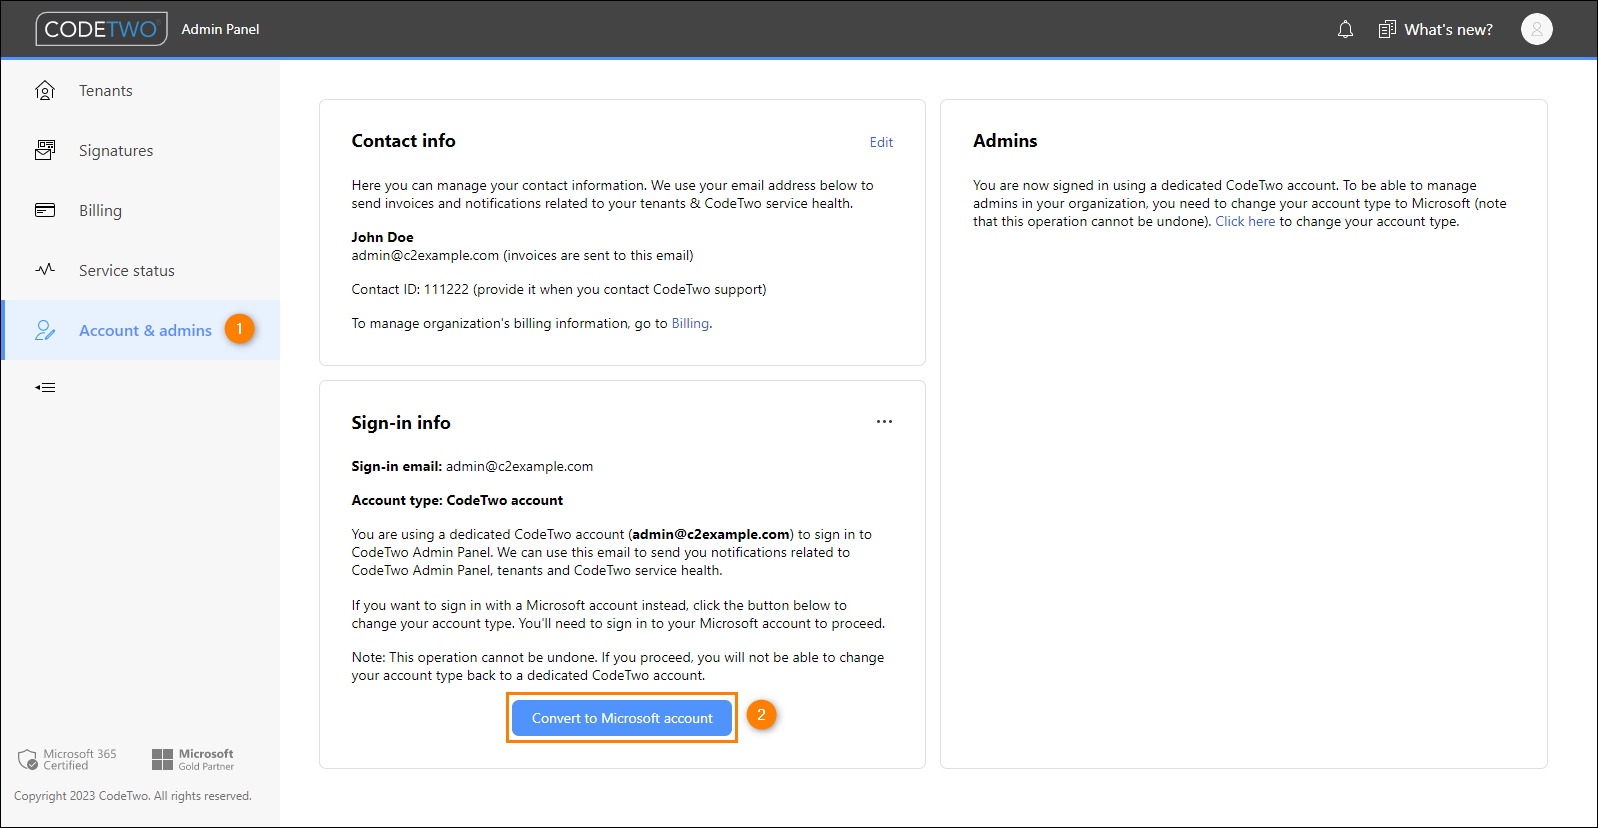The image size is (1598, 828).
Task: Click here to change account type
Action: (1245, 221)
